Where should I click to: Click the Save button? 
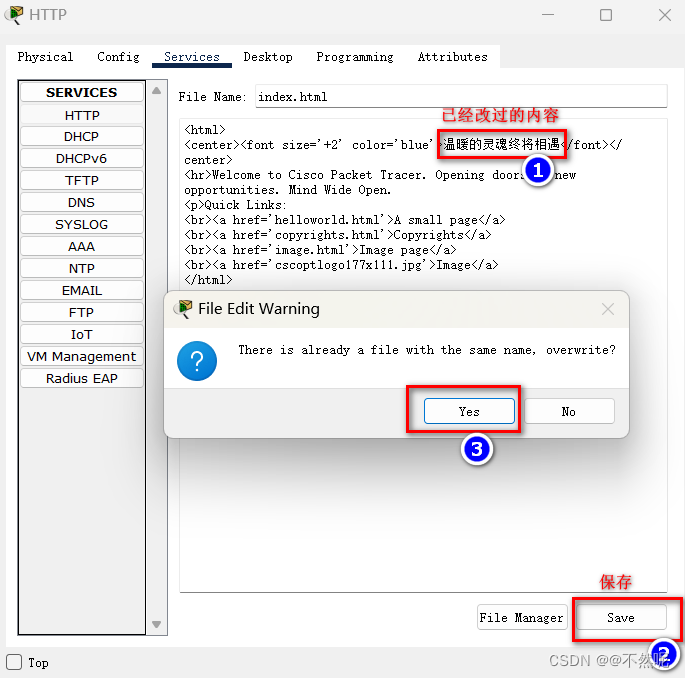click(621, 617)
